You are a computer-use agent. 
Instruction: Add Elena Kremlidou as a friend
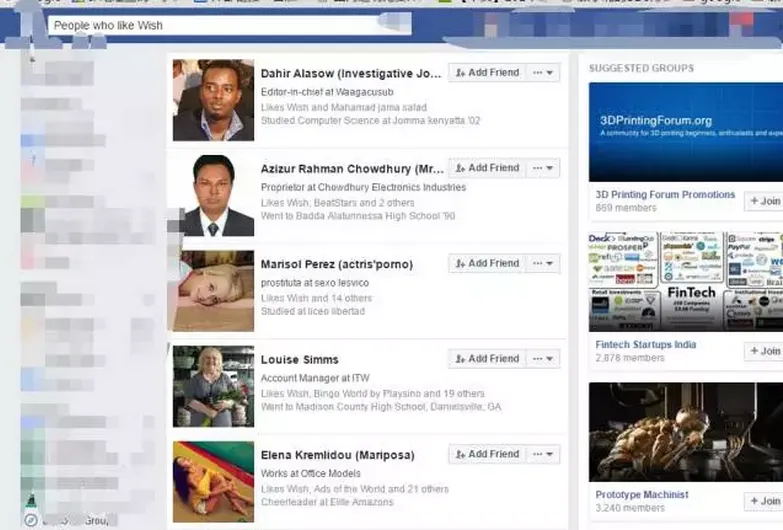487,455
